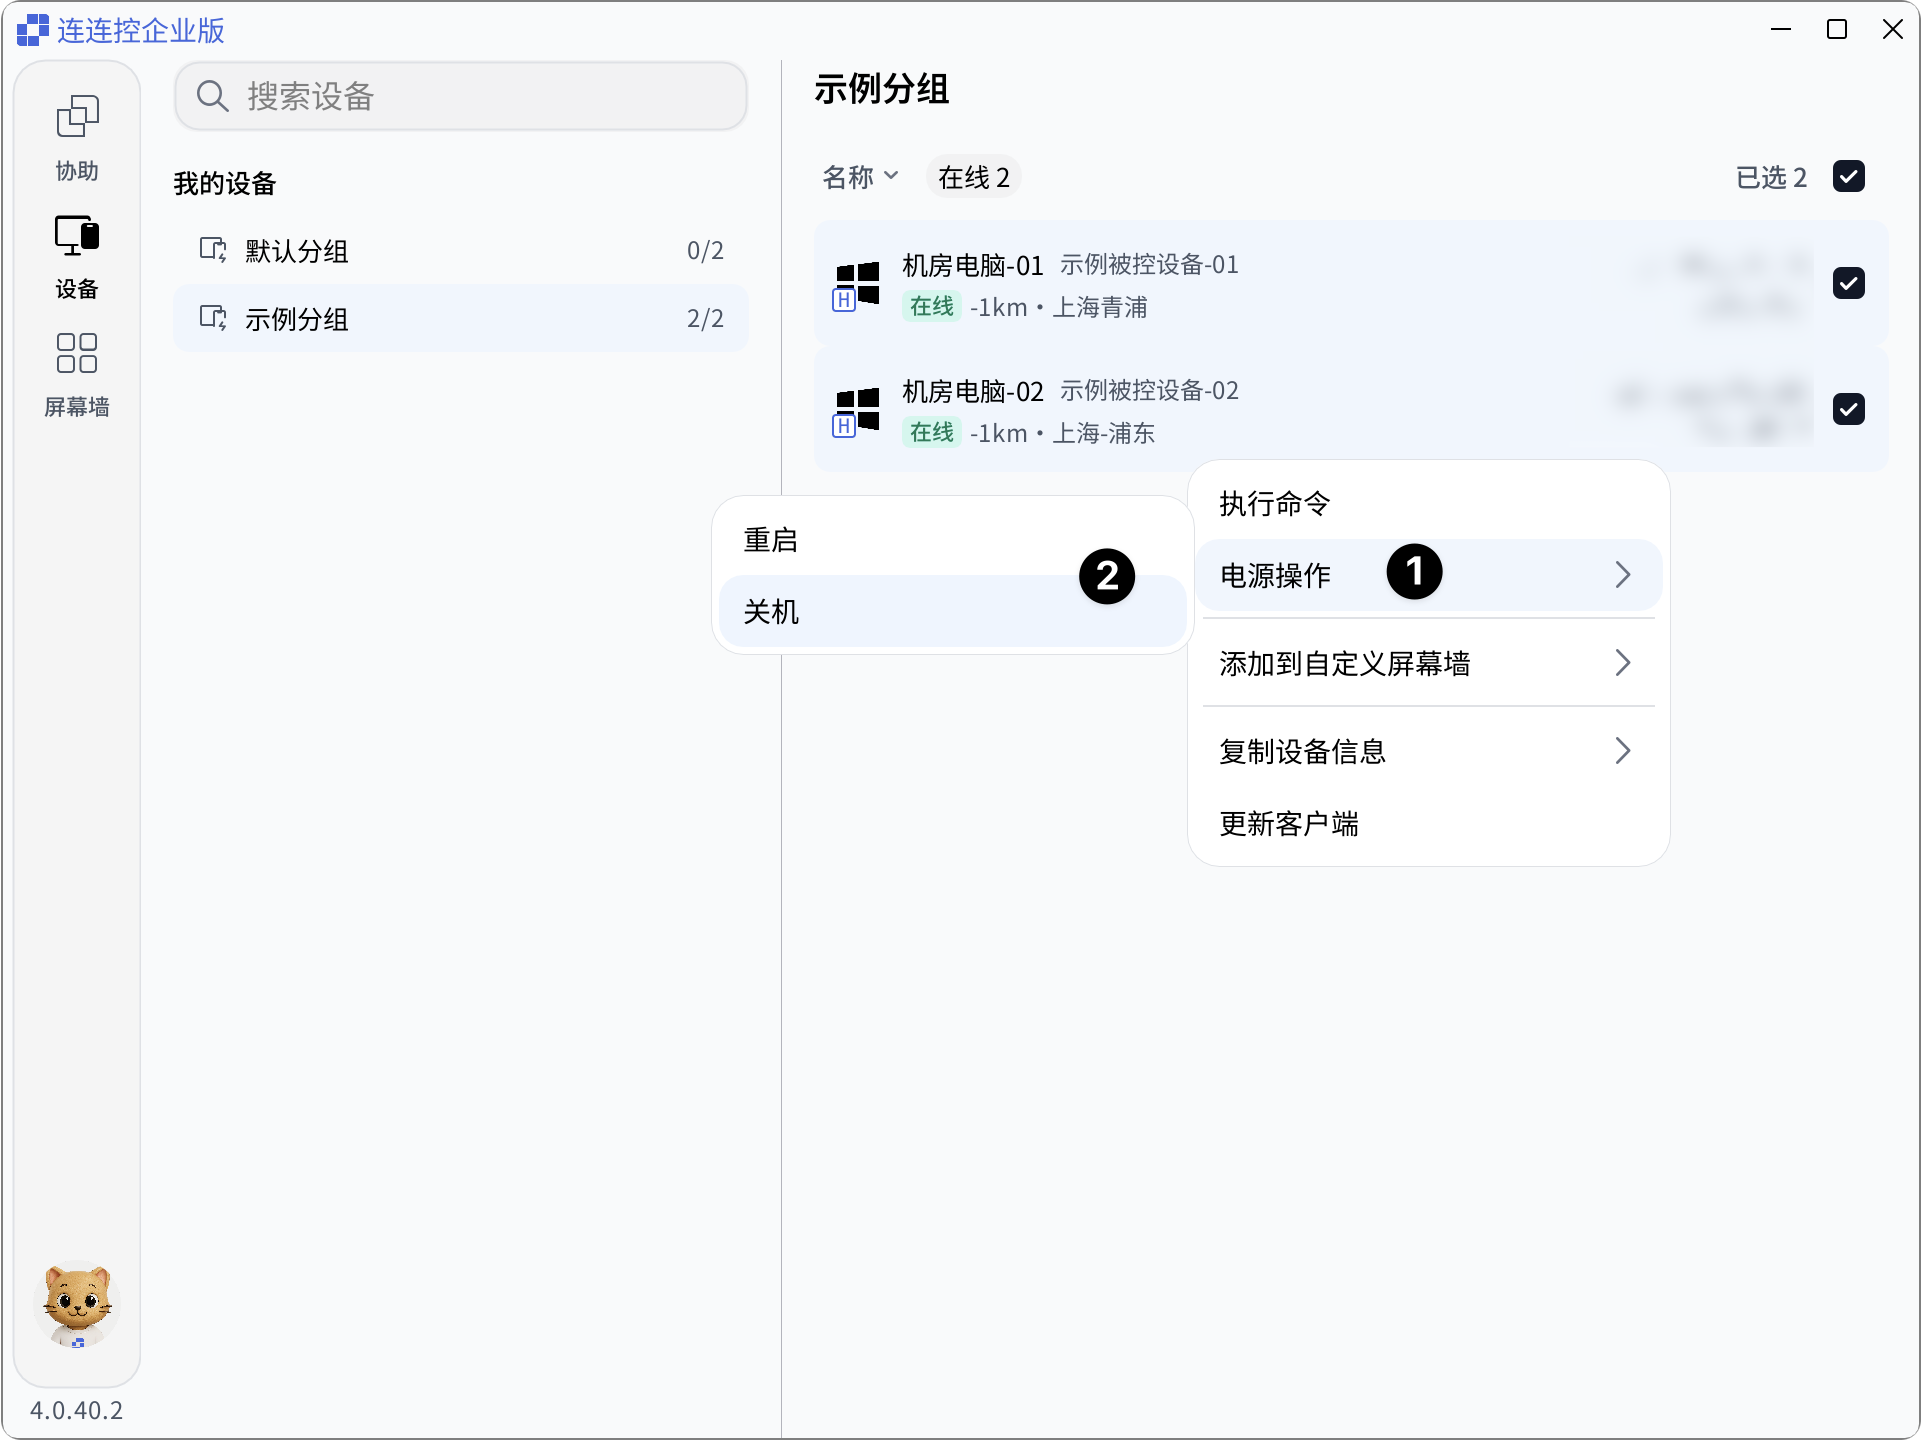Expand the 复制设备信息 submenu arrow

pos(1623,751)
